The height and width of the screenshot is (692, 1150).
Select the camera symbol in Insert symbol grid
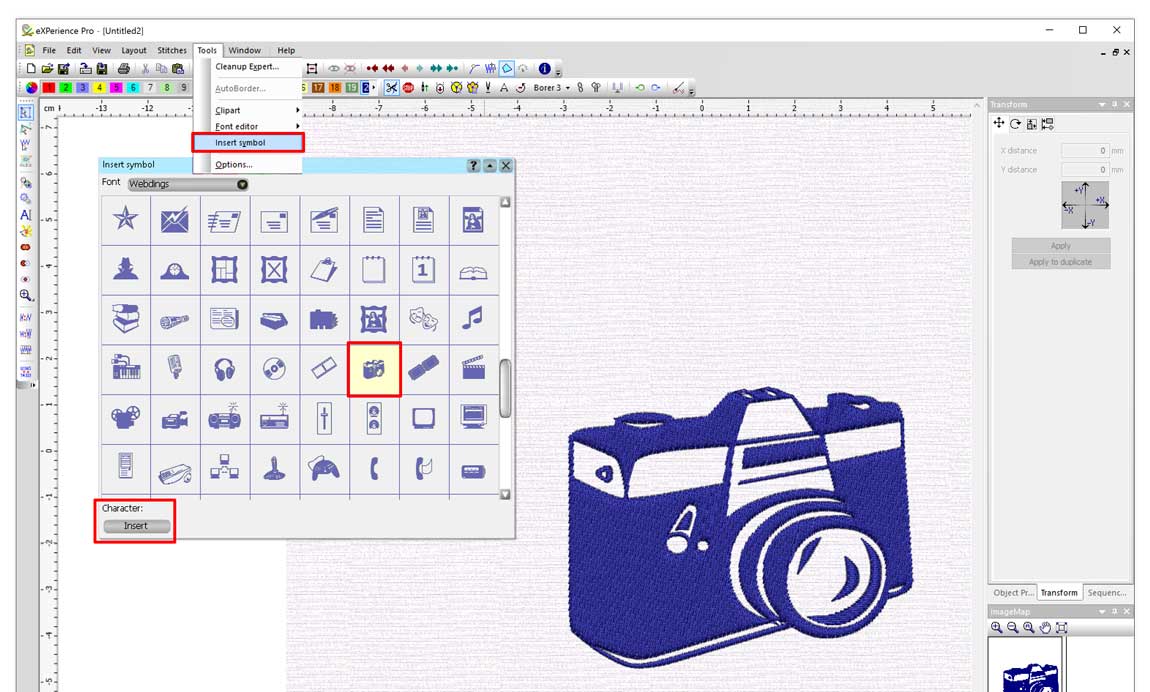(x=374, y=369)
